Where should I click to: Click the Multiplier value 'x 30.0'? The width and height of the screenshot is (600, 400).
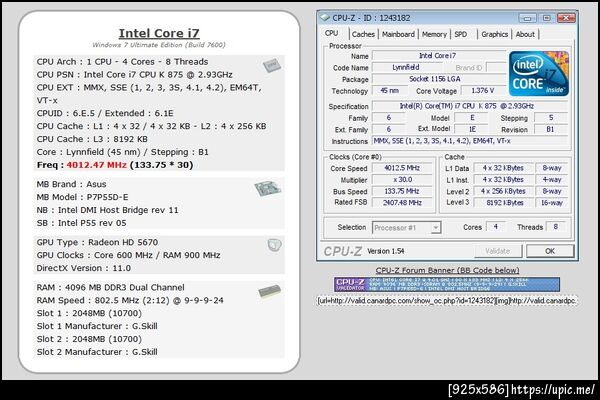402,180
